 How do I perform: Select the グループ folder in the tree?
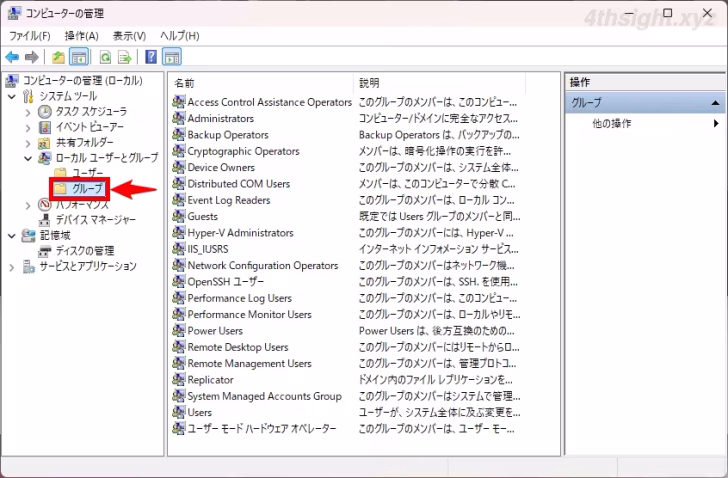pos(79,188)
